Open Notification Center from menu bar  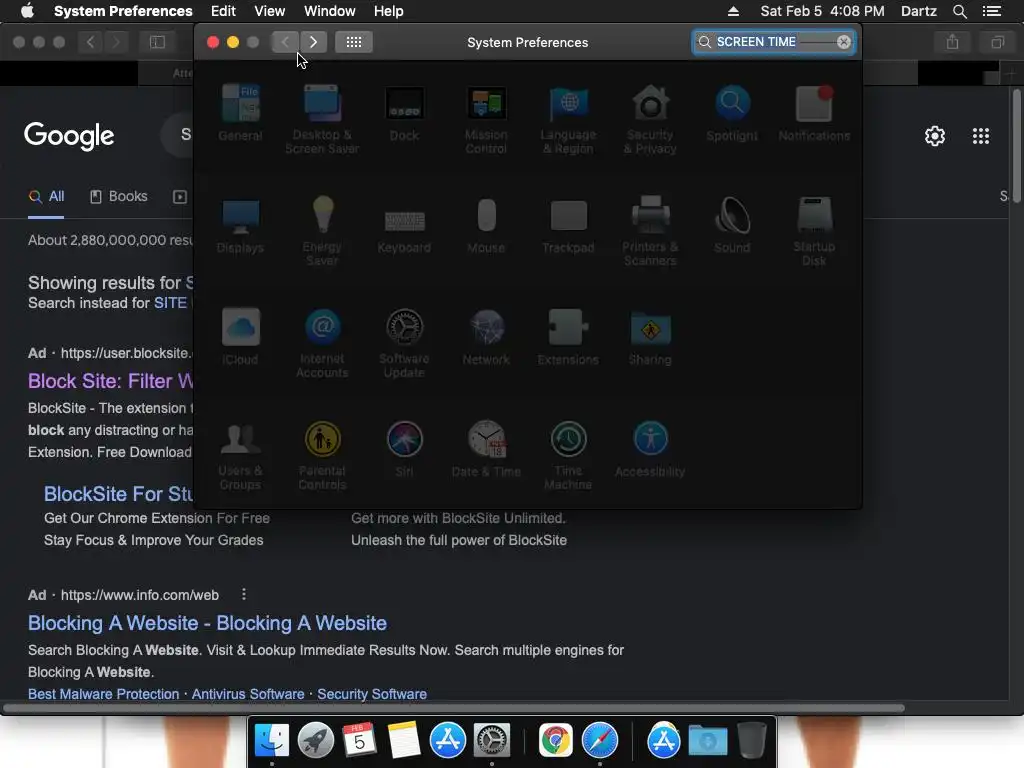coord(991,11)
